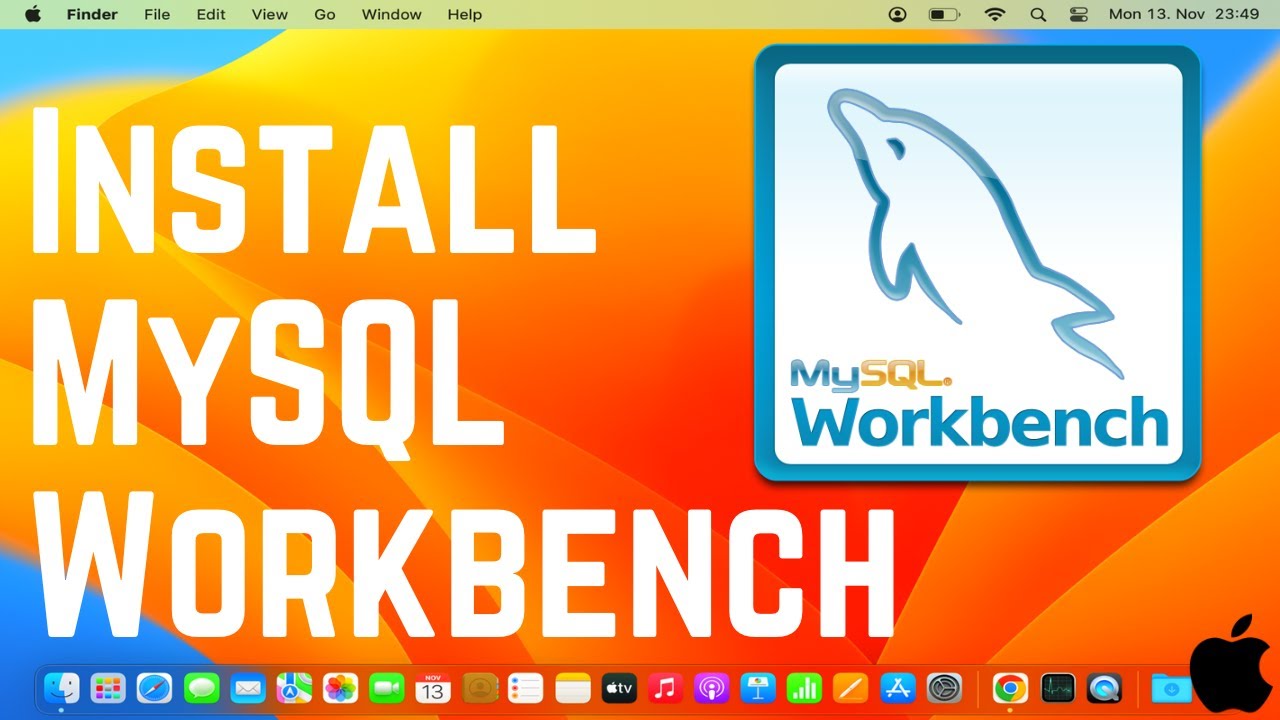Viewport: 1280px width, 720px height.
Task: Open the Help menu
Action: [x=465, y=14]
